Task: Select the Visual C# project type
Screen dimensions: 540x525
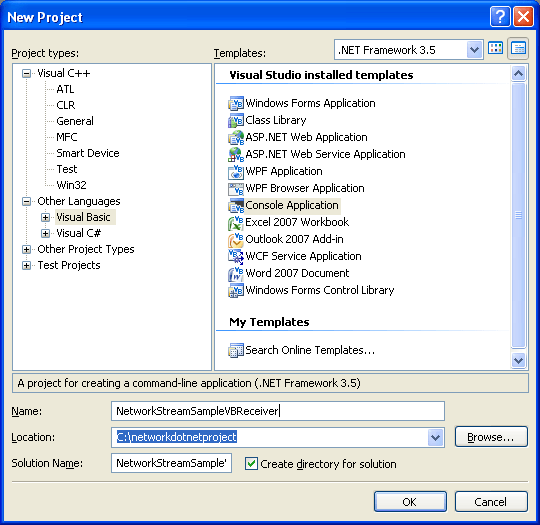Action: (x=79, y=233)
